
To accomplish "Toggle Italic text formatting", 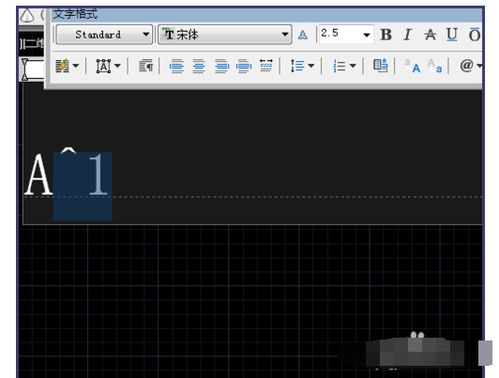I will [407, 35].
